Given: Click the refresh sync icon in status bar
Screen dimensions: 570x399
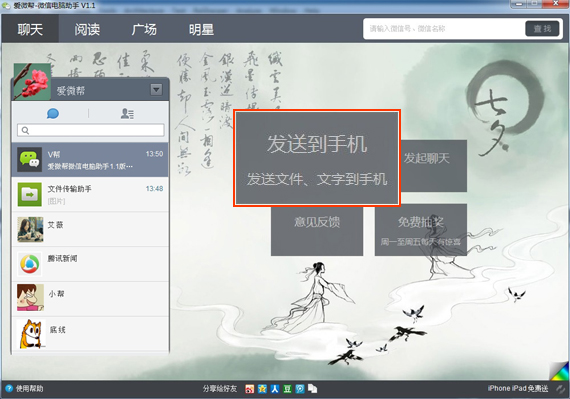Looking at the screenshot, I should pos(560,389).
